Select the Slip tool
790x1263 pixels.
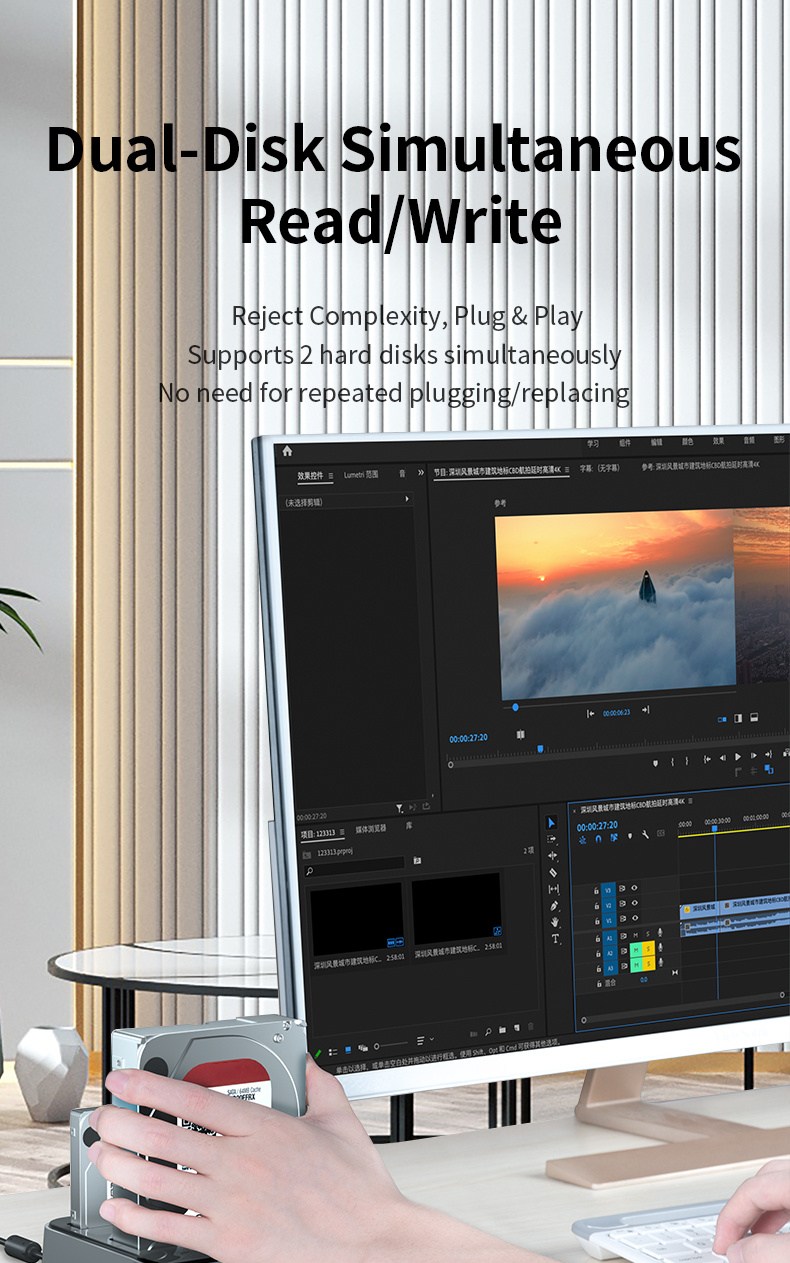point(553,889)
